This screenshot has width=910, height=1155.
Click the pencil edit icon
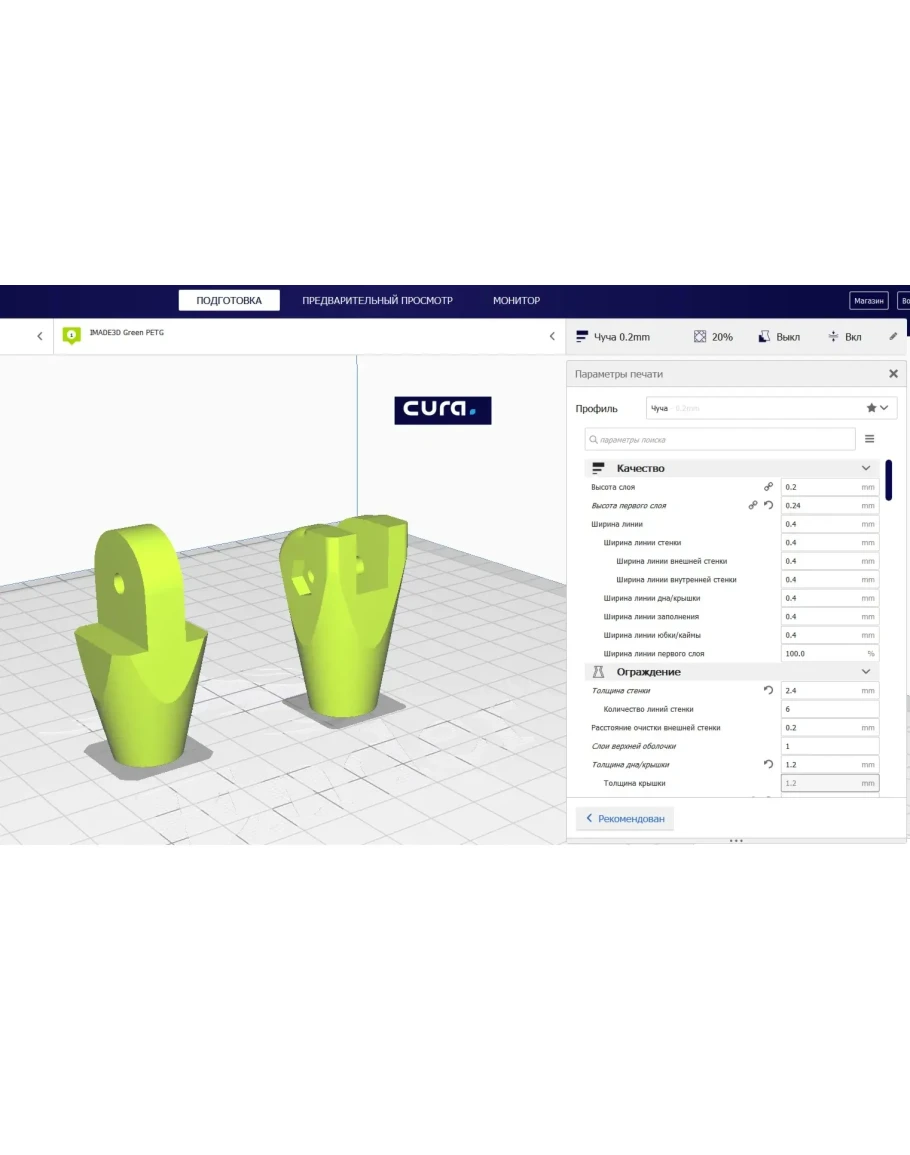click(x=893, y=337)
